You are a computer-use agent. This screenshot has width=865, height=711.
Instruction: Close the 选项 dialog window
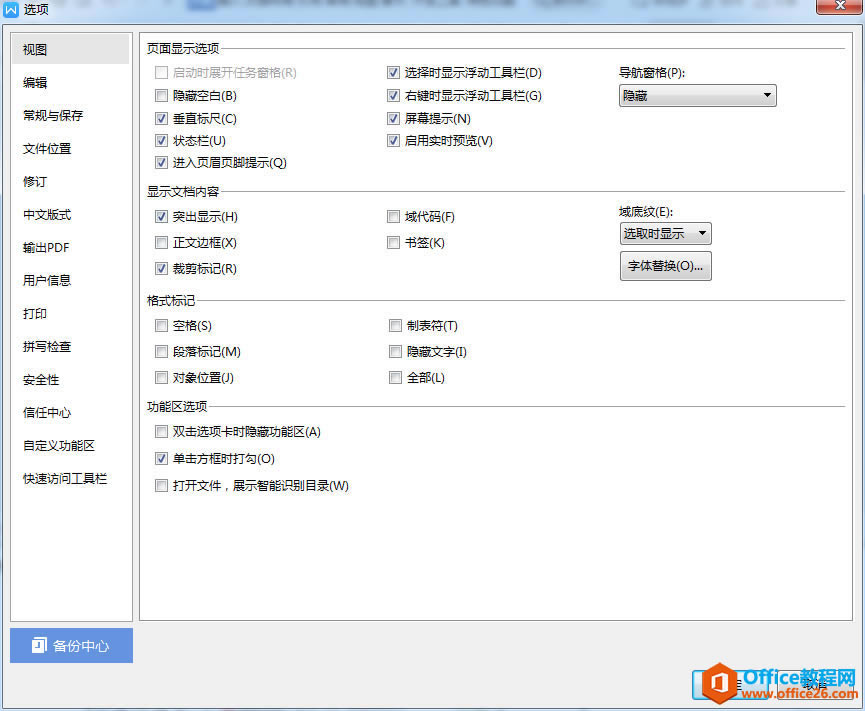click(840, 6)
